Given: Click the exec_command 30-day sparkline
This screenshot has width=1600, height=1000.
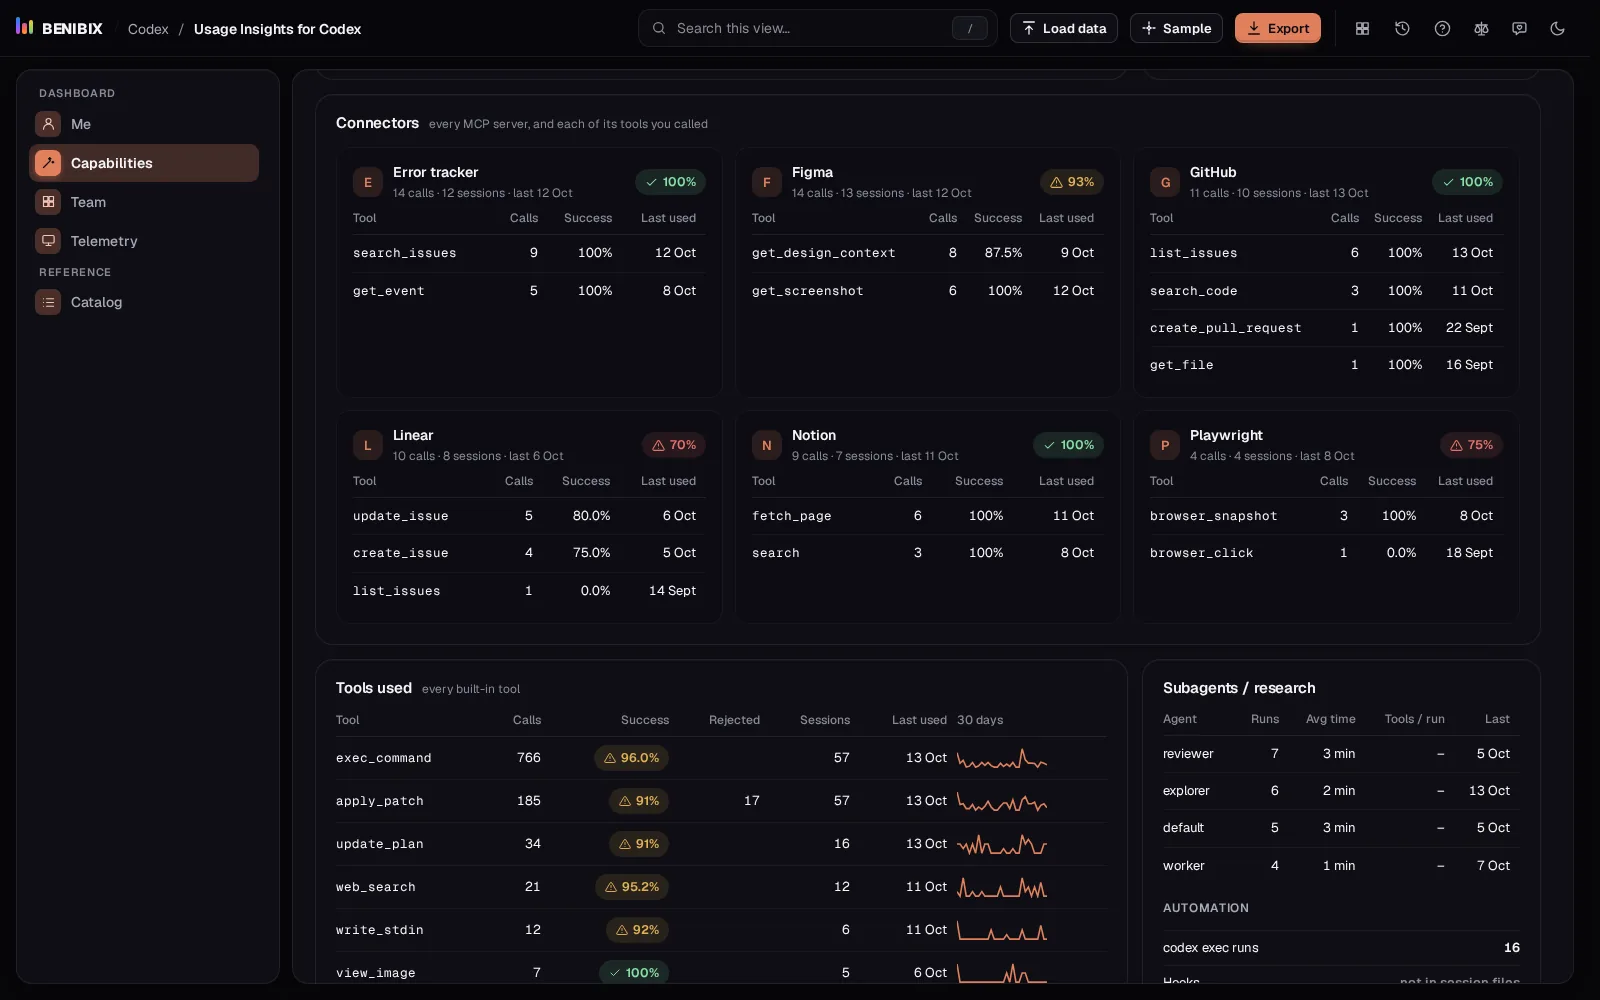Looking at the screenshot, I should pos(1002,759).
